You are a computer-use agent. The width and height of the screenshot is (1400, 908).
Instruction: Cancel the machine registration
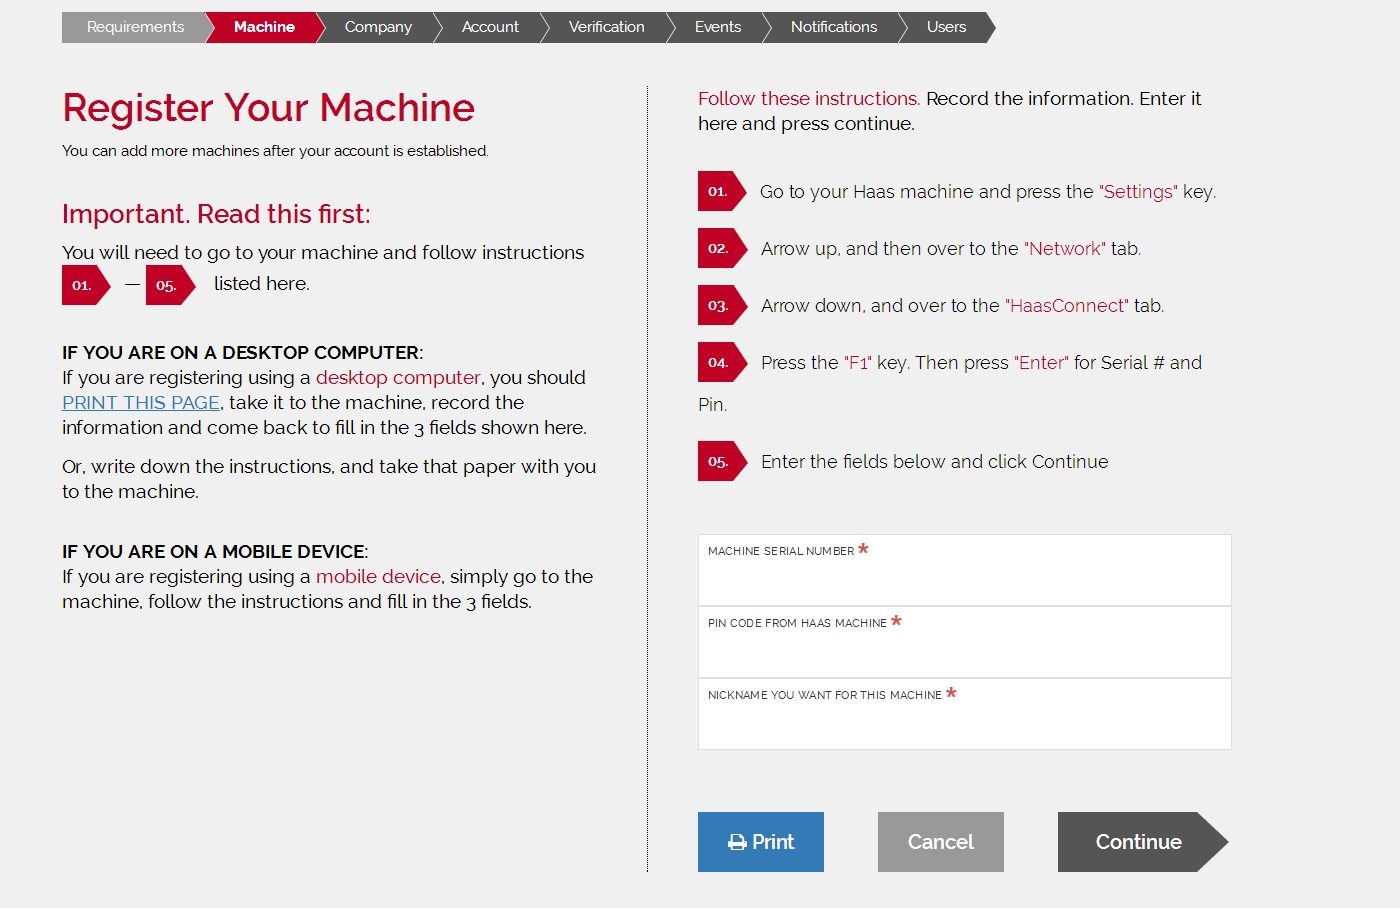[x=941, y=842]
